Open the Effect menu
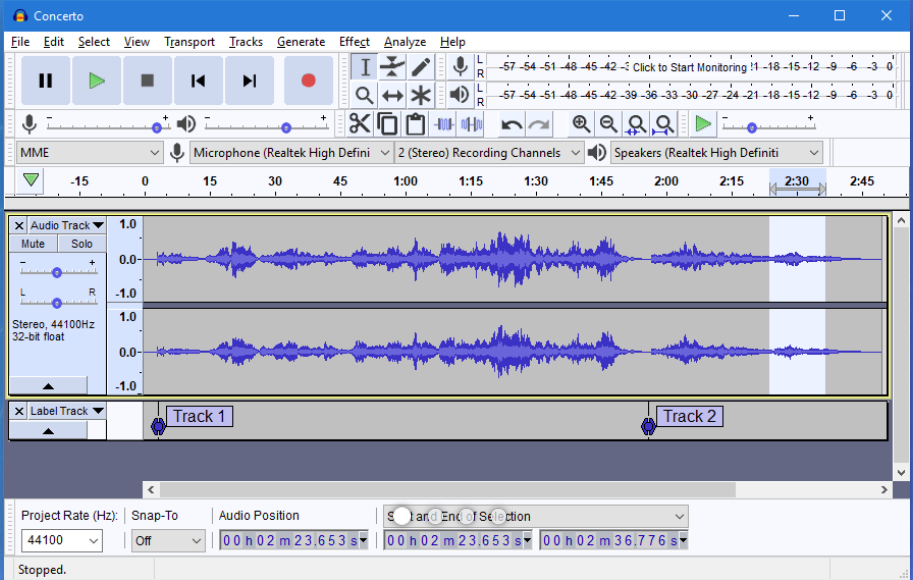The image size is (913, 580). tap(354, 42)
